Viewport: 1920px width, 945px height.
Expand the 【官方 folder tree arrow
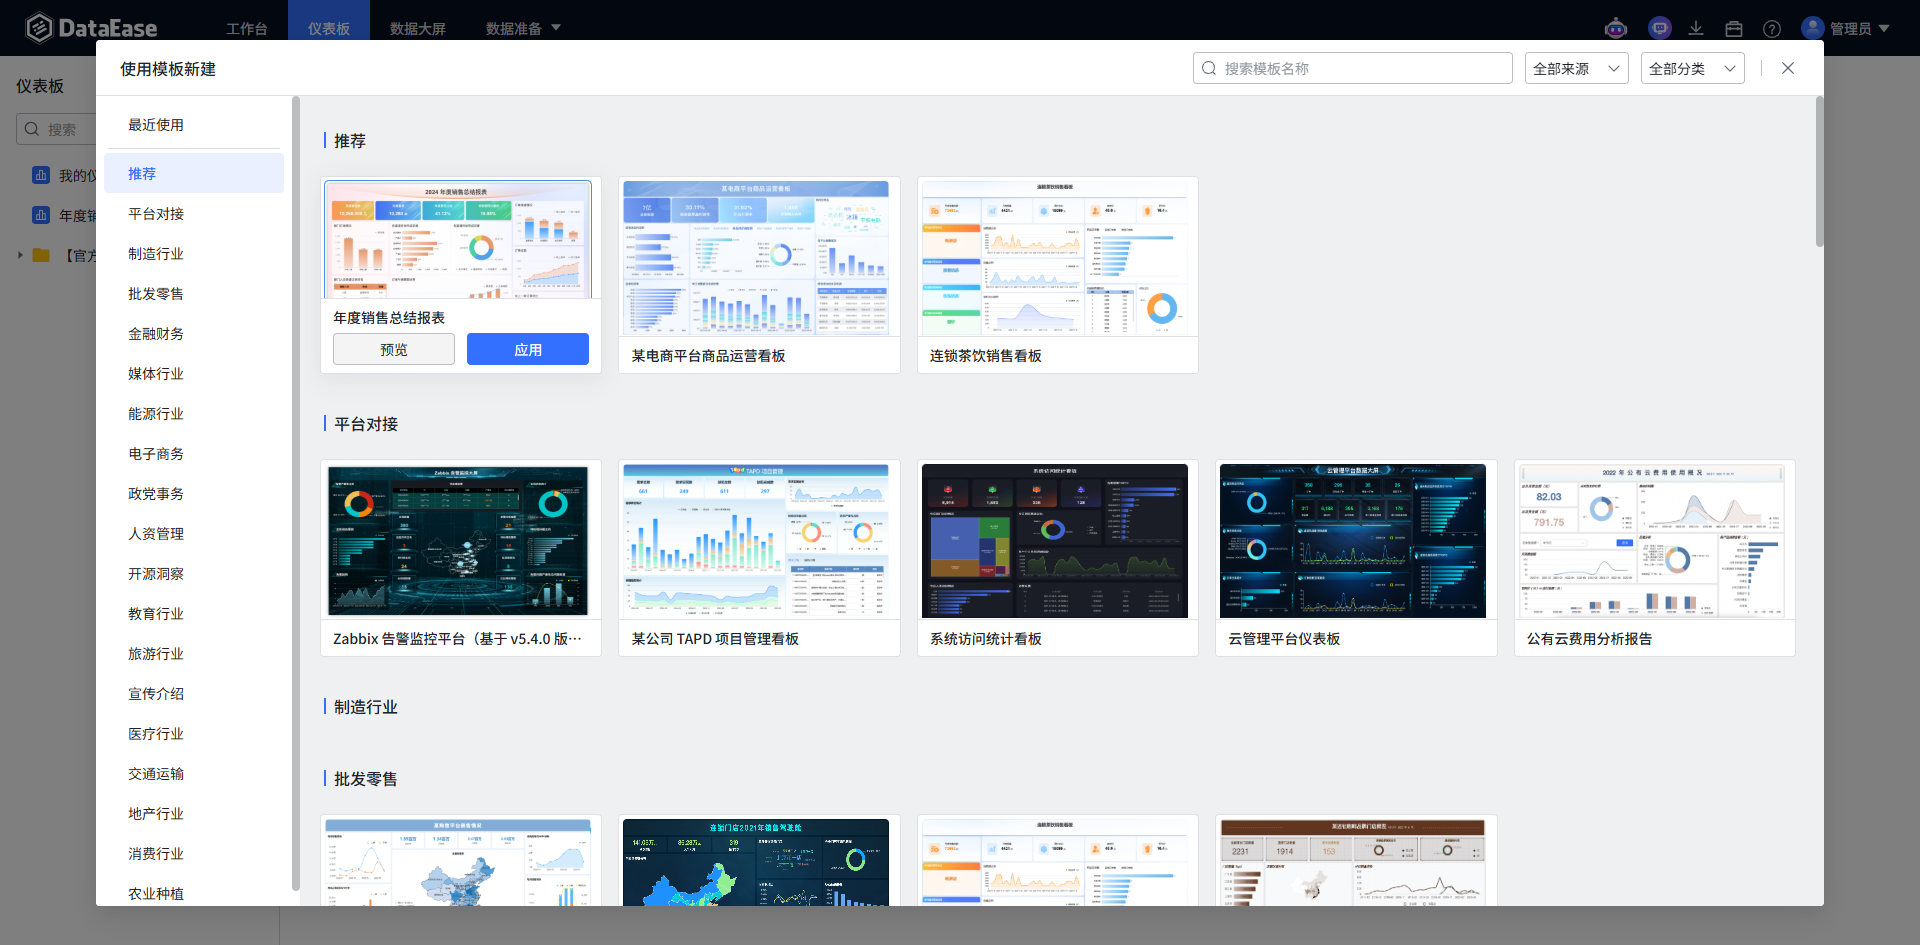click(x=20, y=255)
